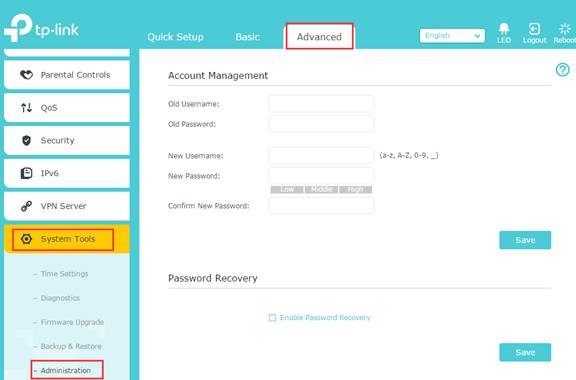This screenshot has width=576, height=380.
Task: Open Administration submenu item
Action: tap(66, 370)
